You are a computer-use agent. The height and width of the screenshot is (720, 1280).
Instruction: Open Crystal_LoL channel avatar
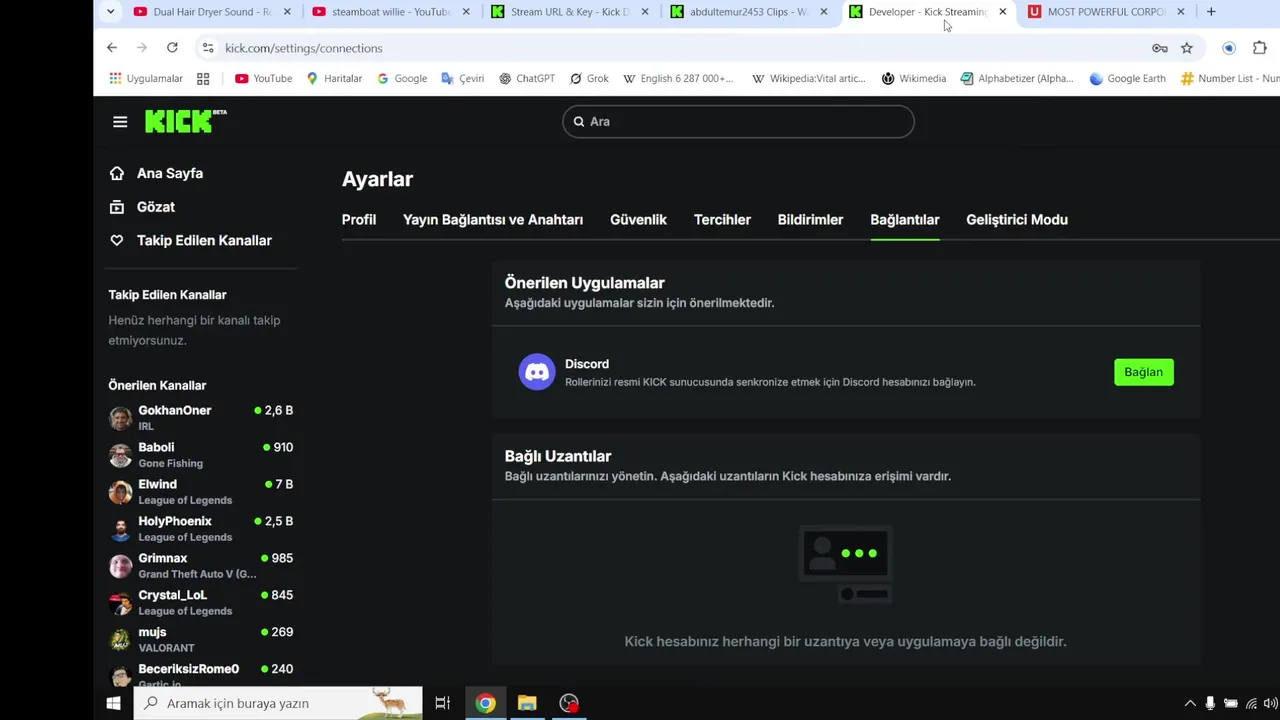point(120,602)
